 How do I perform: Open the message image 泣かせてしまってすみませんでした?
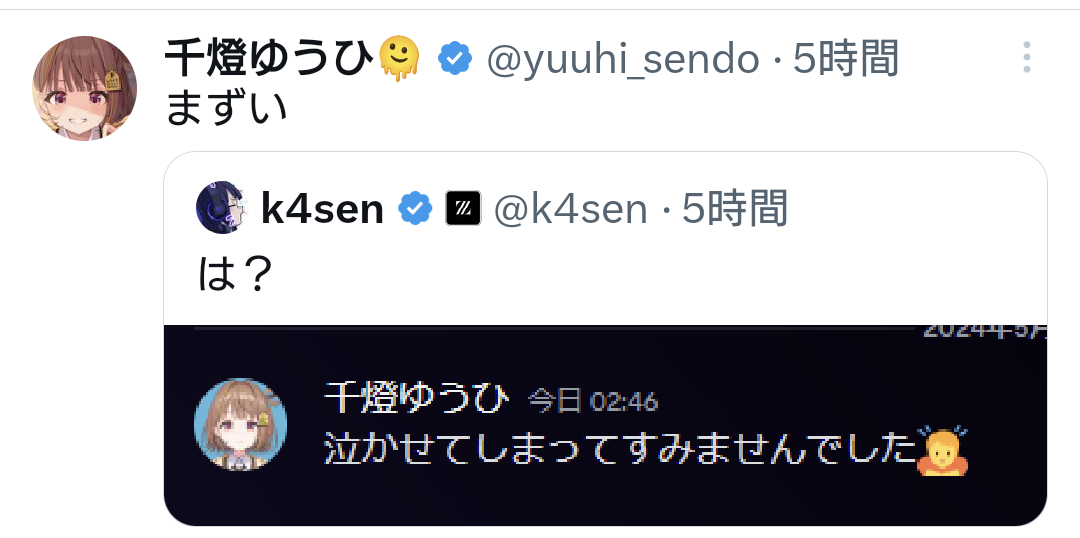coord(605,425)
